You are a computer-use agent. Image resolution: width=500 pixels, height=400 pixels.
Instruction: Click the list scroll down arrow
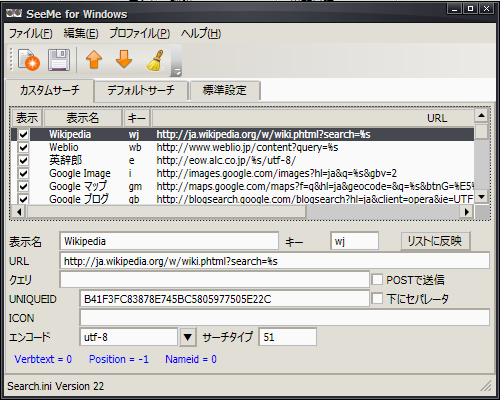click(x=481, y=197)
